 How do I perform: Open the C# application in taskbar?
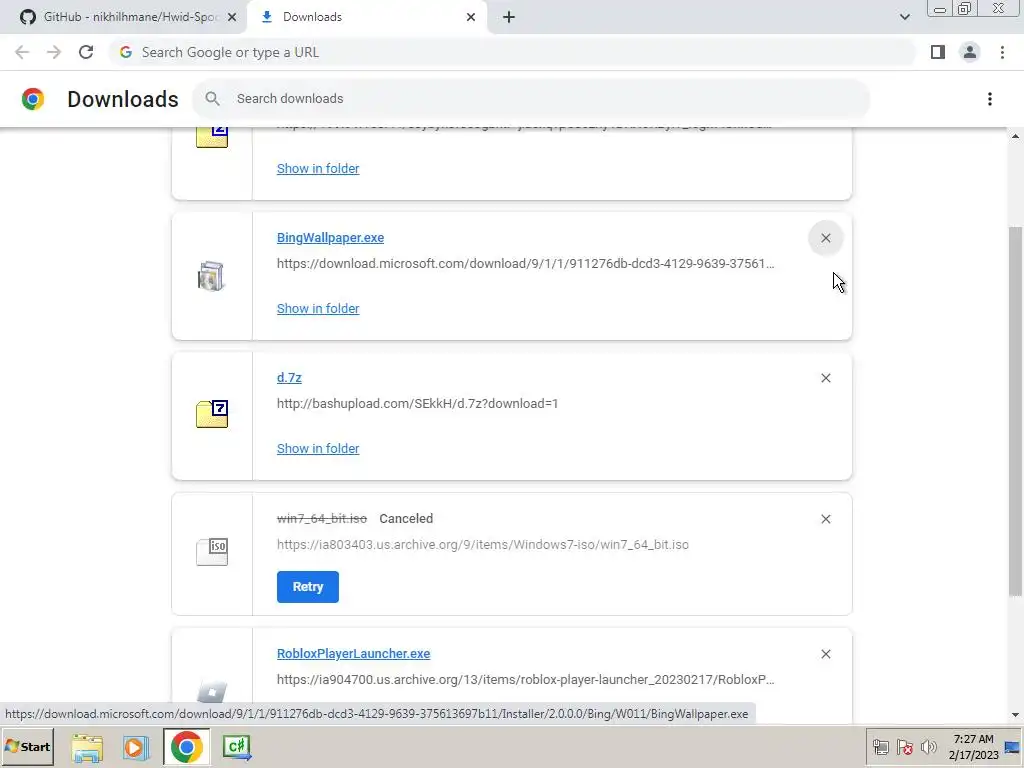[236, 747]
